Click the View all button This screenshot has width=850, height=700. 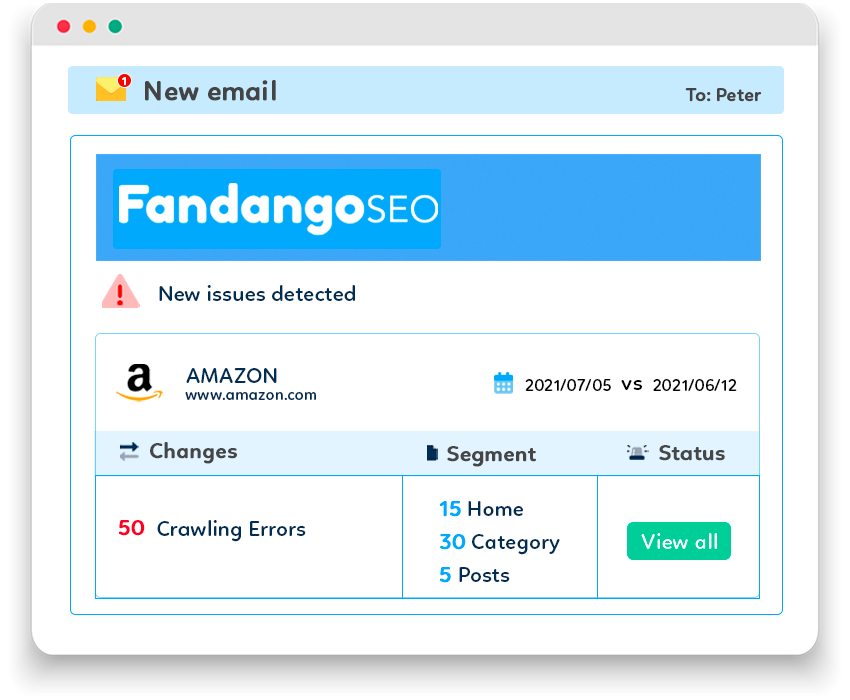point(679,541)
